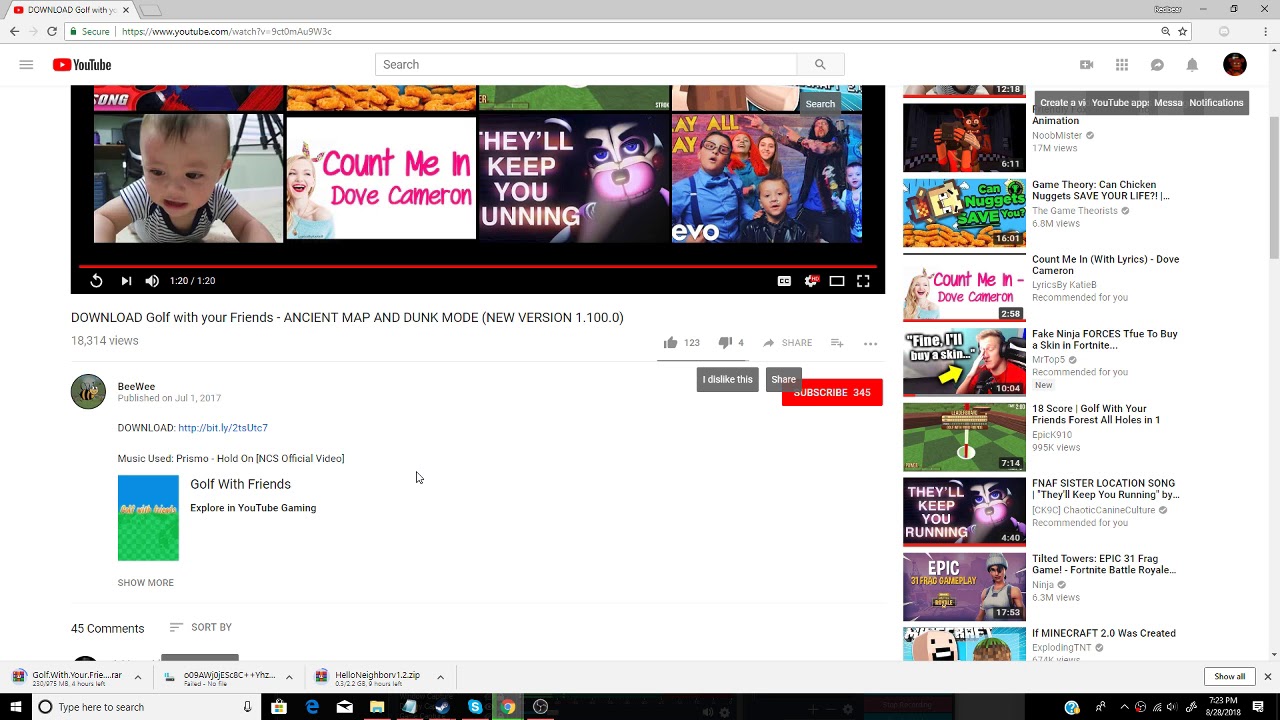This screenshot has width=1280, height=720.
Task: Open the bit.ly download link
Action: 223,428
